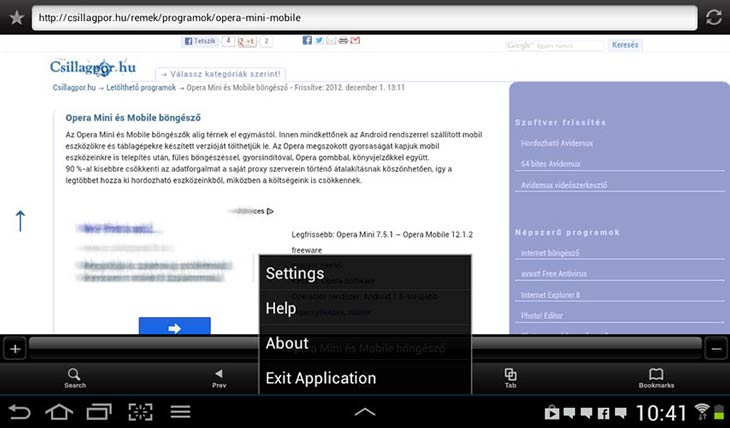The height and width of the screenshot is (428, 730).
Task: Click the Opera Mini és Mobile böngésző heading
Action: 133,118
